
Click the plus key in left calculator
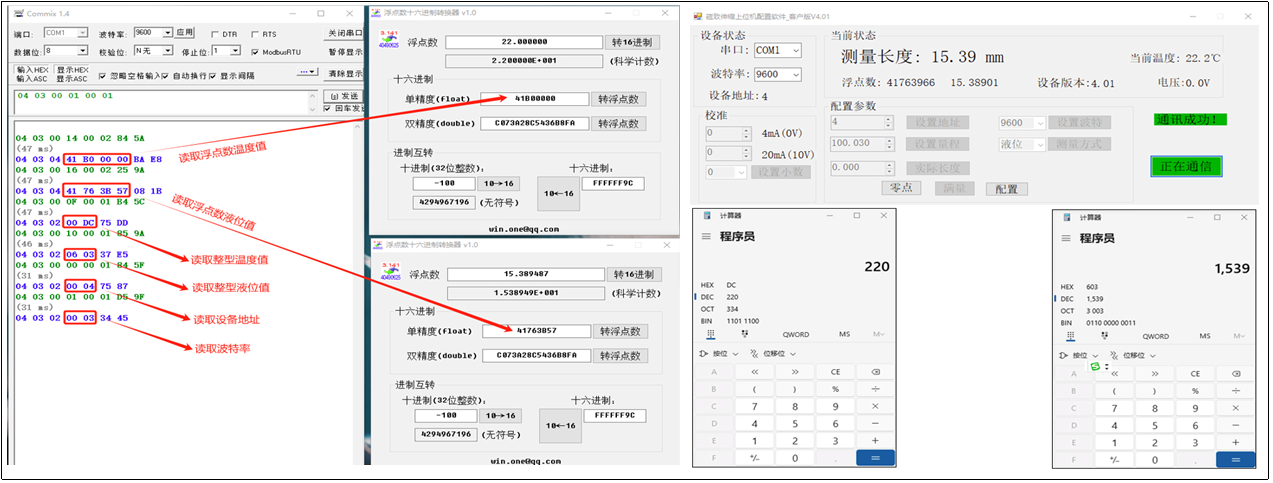tap(875, 441)
